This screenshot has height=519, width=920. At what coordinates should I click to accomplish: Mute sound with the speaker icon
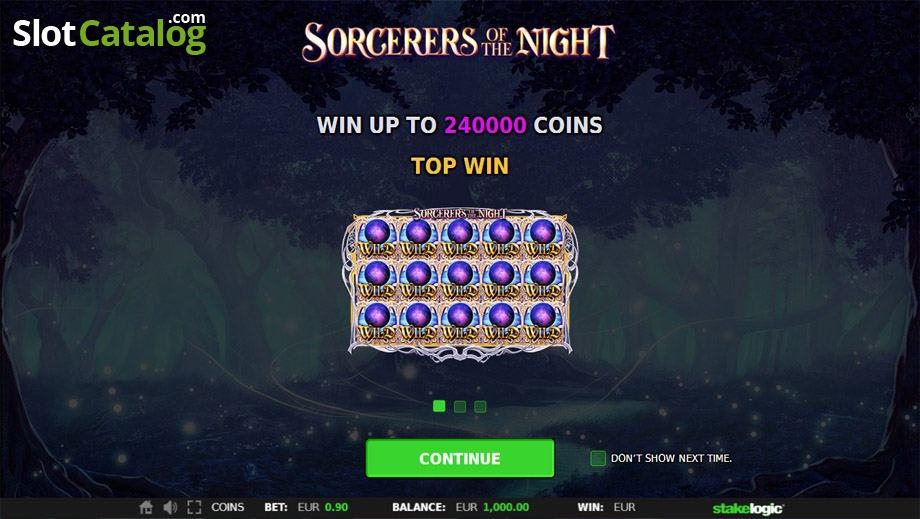pos(170,507)
